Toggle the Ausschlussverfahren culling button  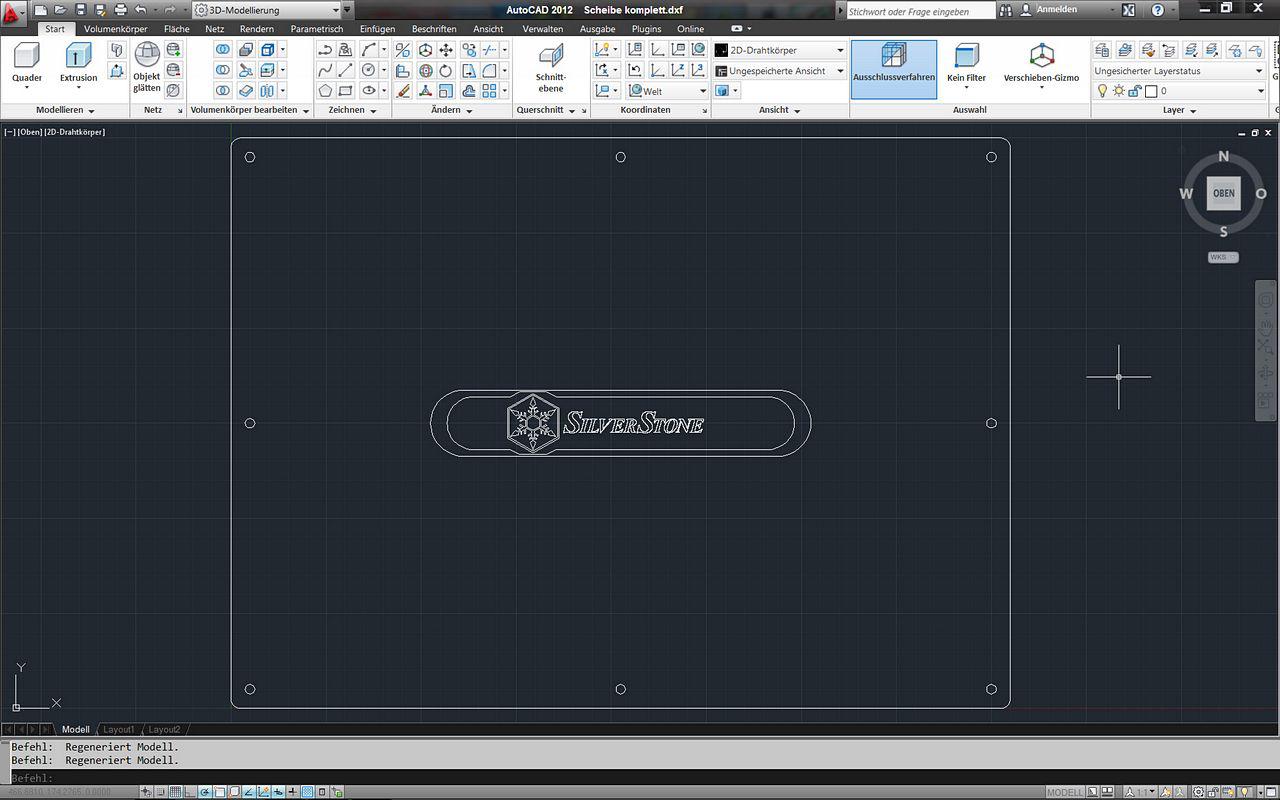894,69
